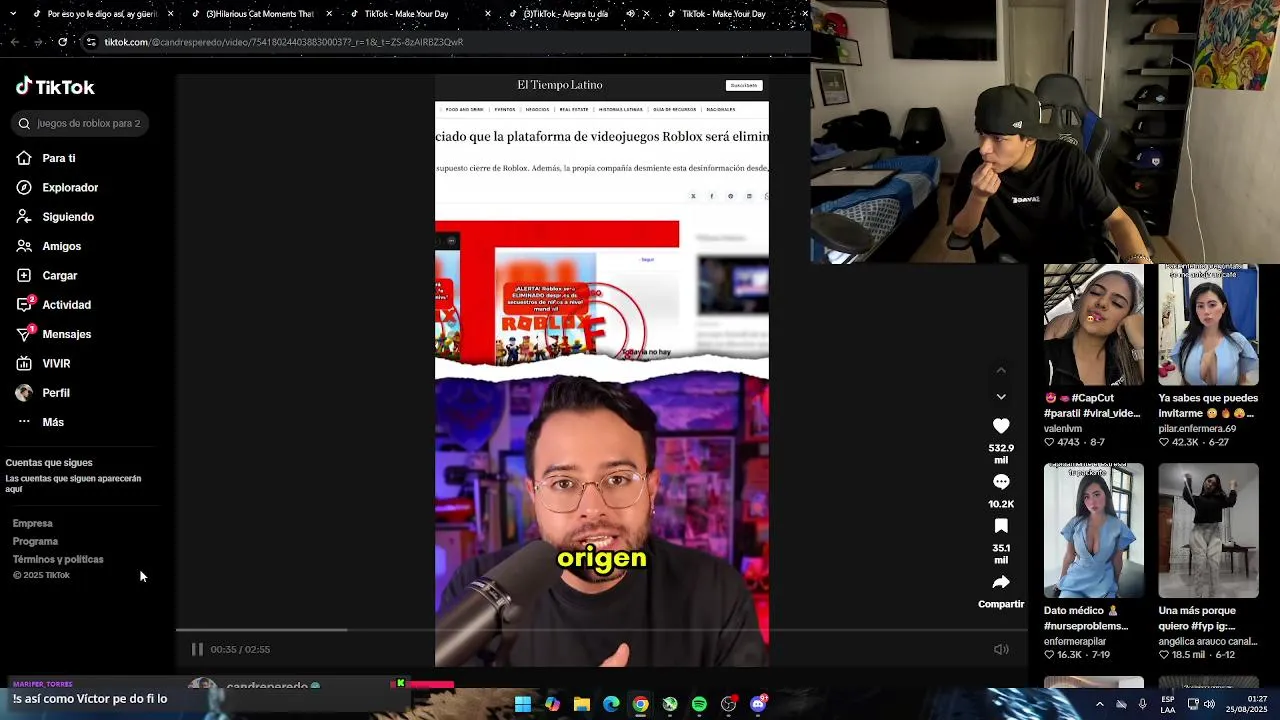Show hidden system tray icons
The image size is (1280, 720).
coord(1099,704)
